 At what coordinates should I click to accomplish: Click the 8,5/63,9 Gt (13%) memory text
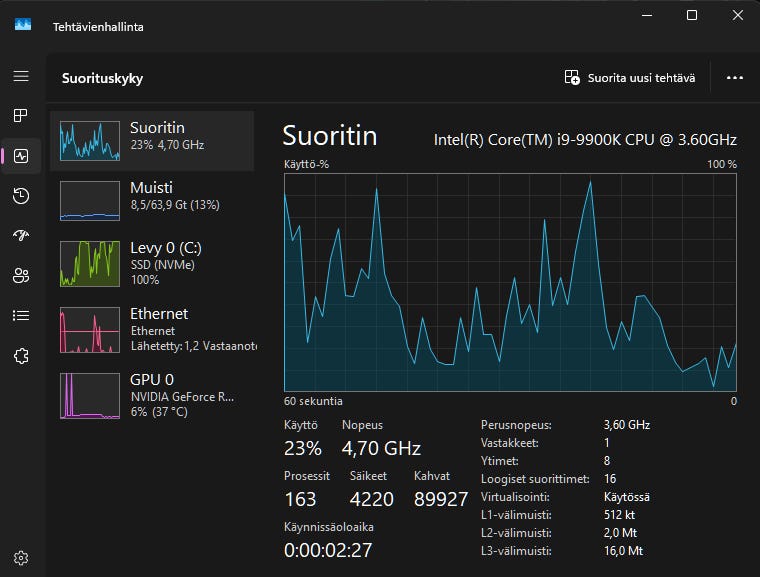point(175,205)
